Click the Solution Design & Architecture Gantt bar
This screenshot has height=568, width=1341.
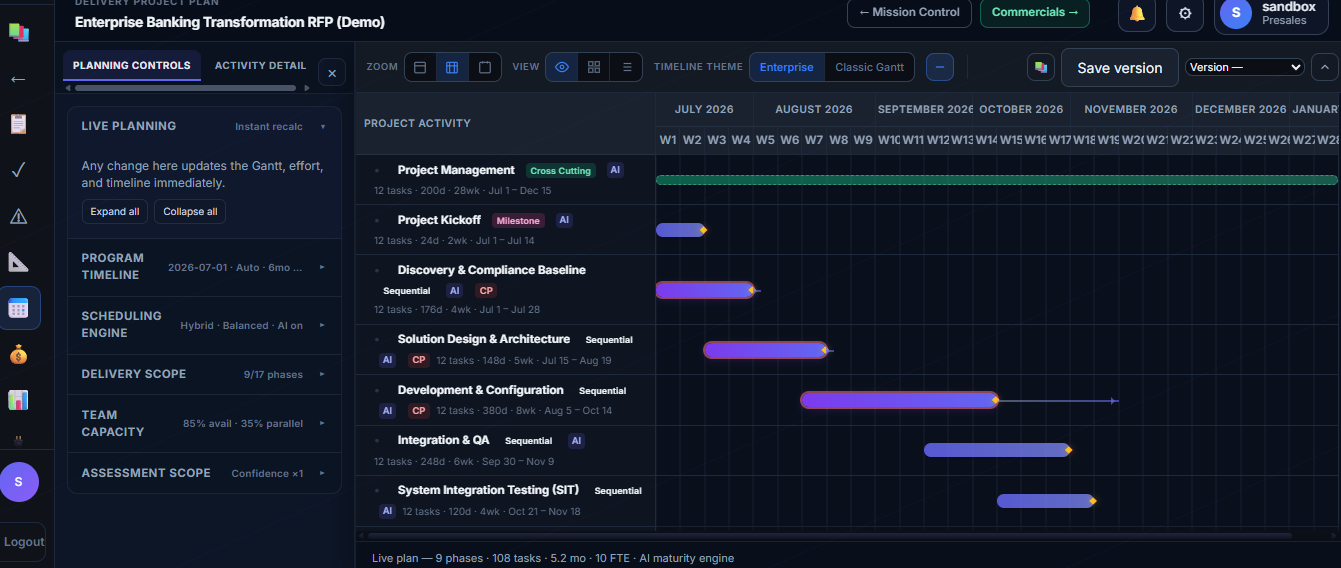pos(765,350)
